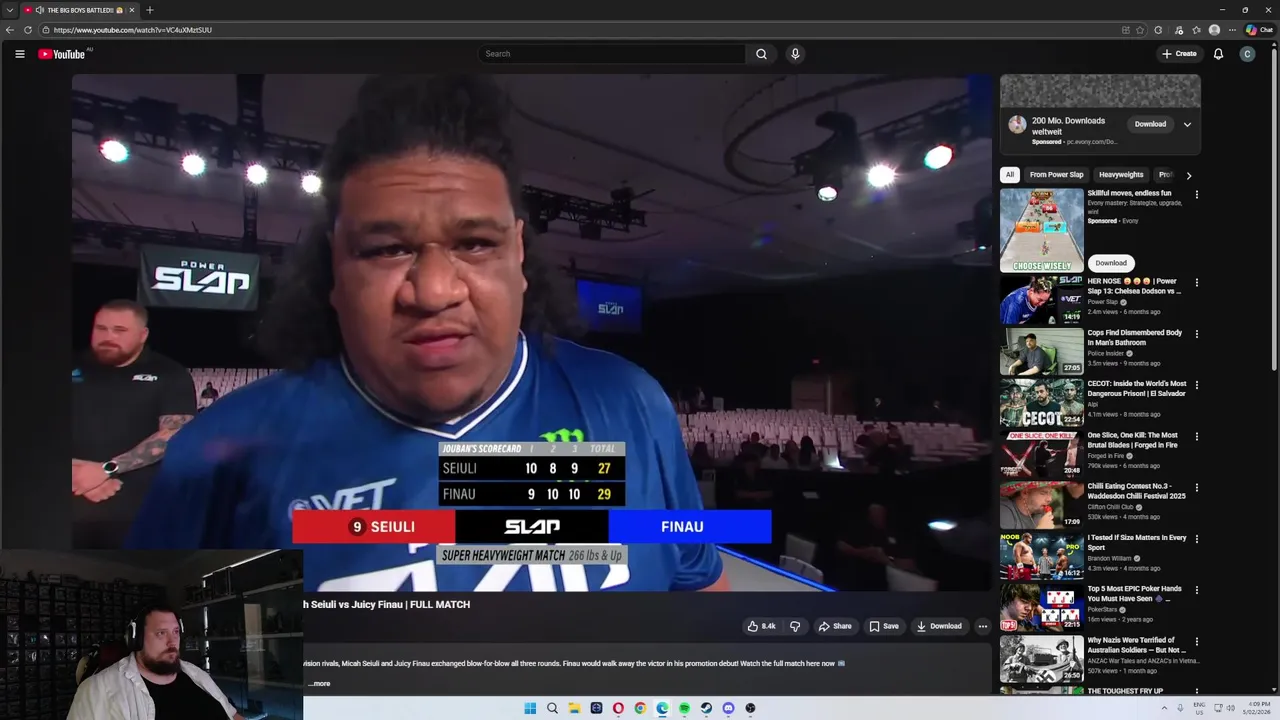
Task: Open options for Cops Find Dismembered video
Action: click(x=1196, y=334)
